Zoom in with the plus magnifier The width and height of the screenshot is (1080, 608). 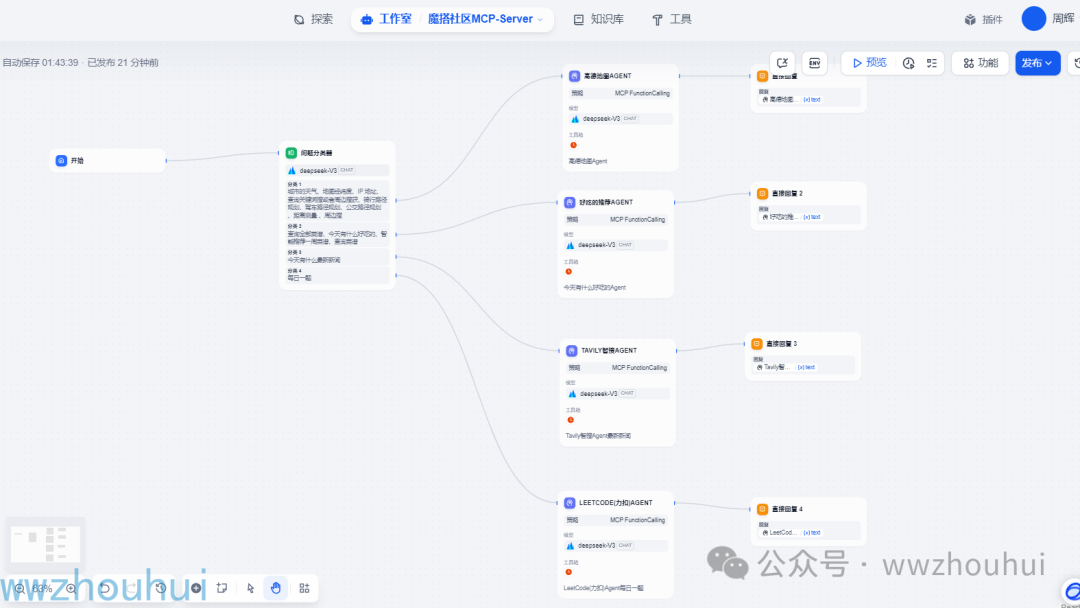[x=71, y=588]
